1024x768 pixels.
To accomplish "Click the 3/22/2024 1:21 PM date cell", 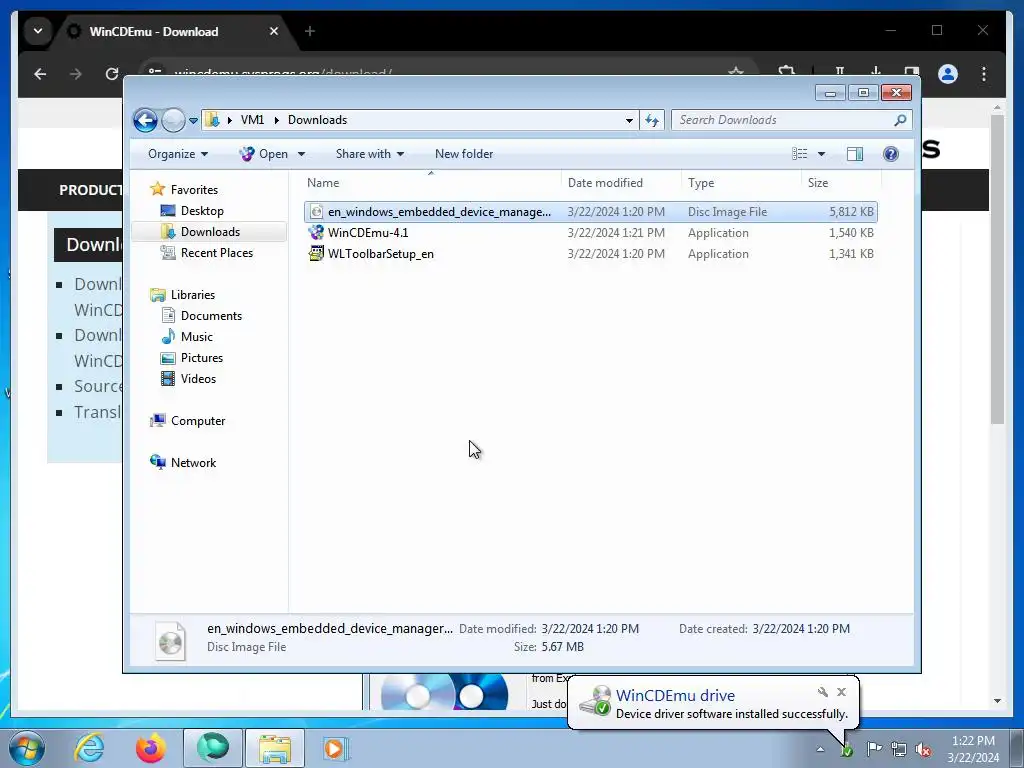I will point(616,232).
